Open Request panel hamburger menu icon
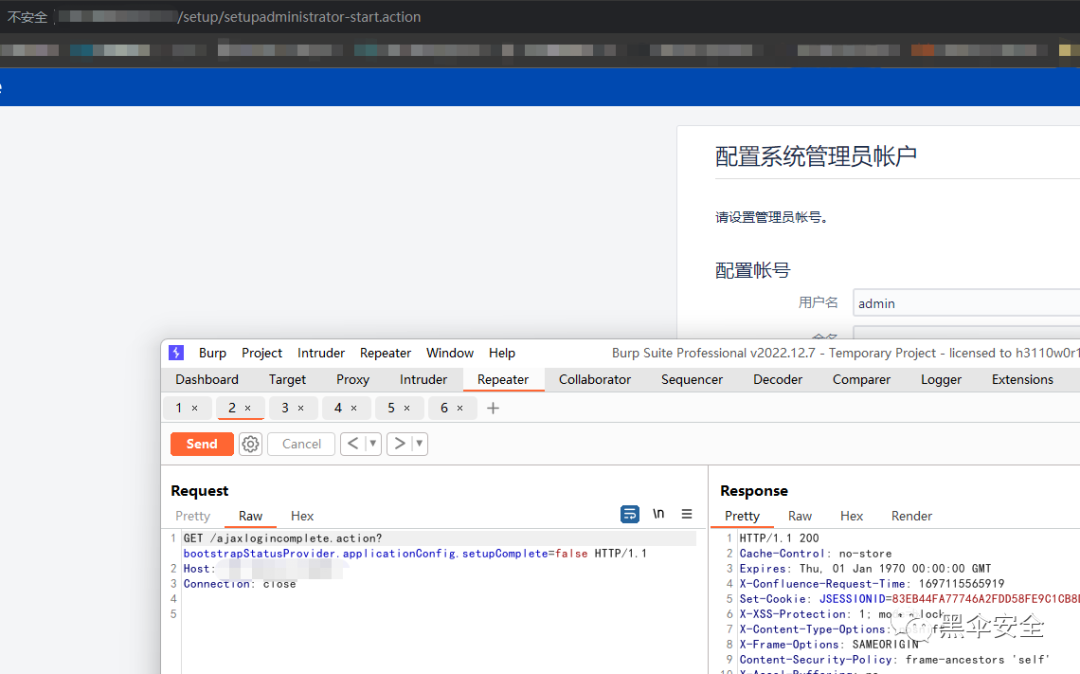 [x=687, y=514]
